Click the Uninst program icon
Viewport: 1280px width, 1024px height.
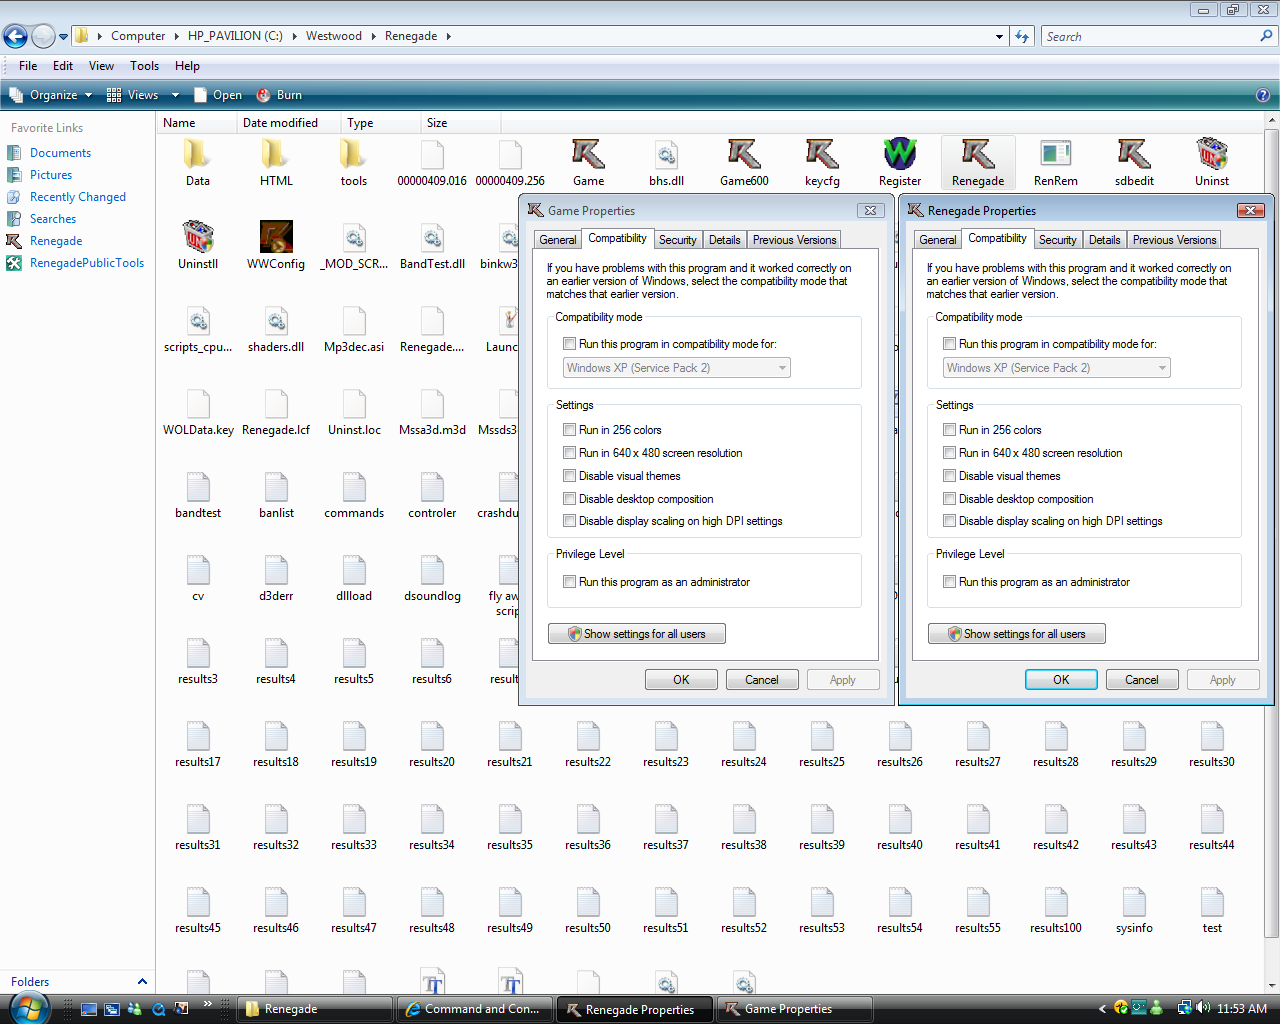click(x=1211, y=155)
